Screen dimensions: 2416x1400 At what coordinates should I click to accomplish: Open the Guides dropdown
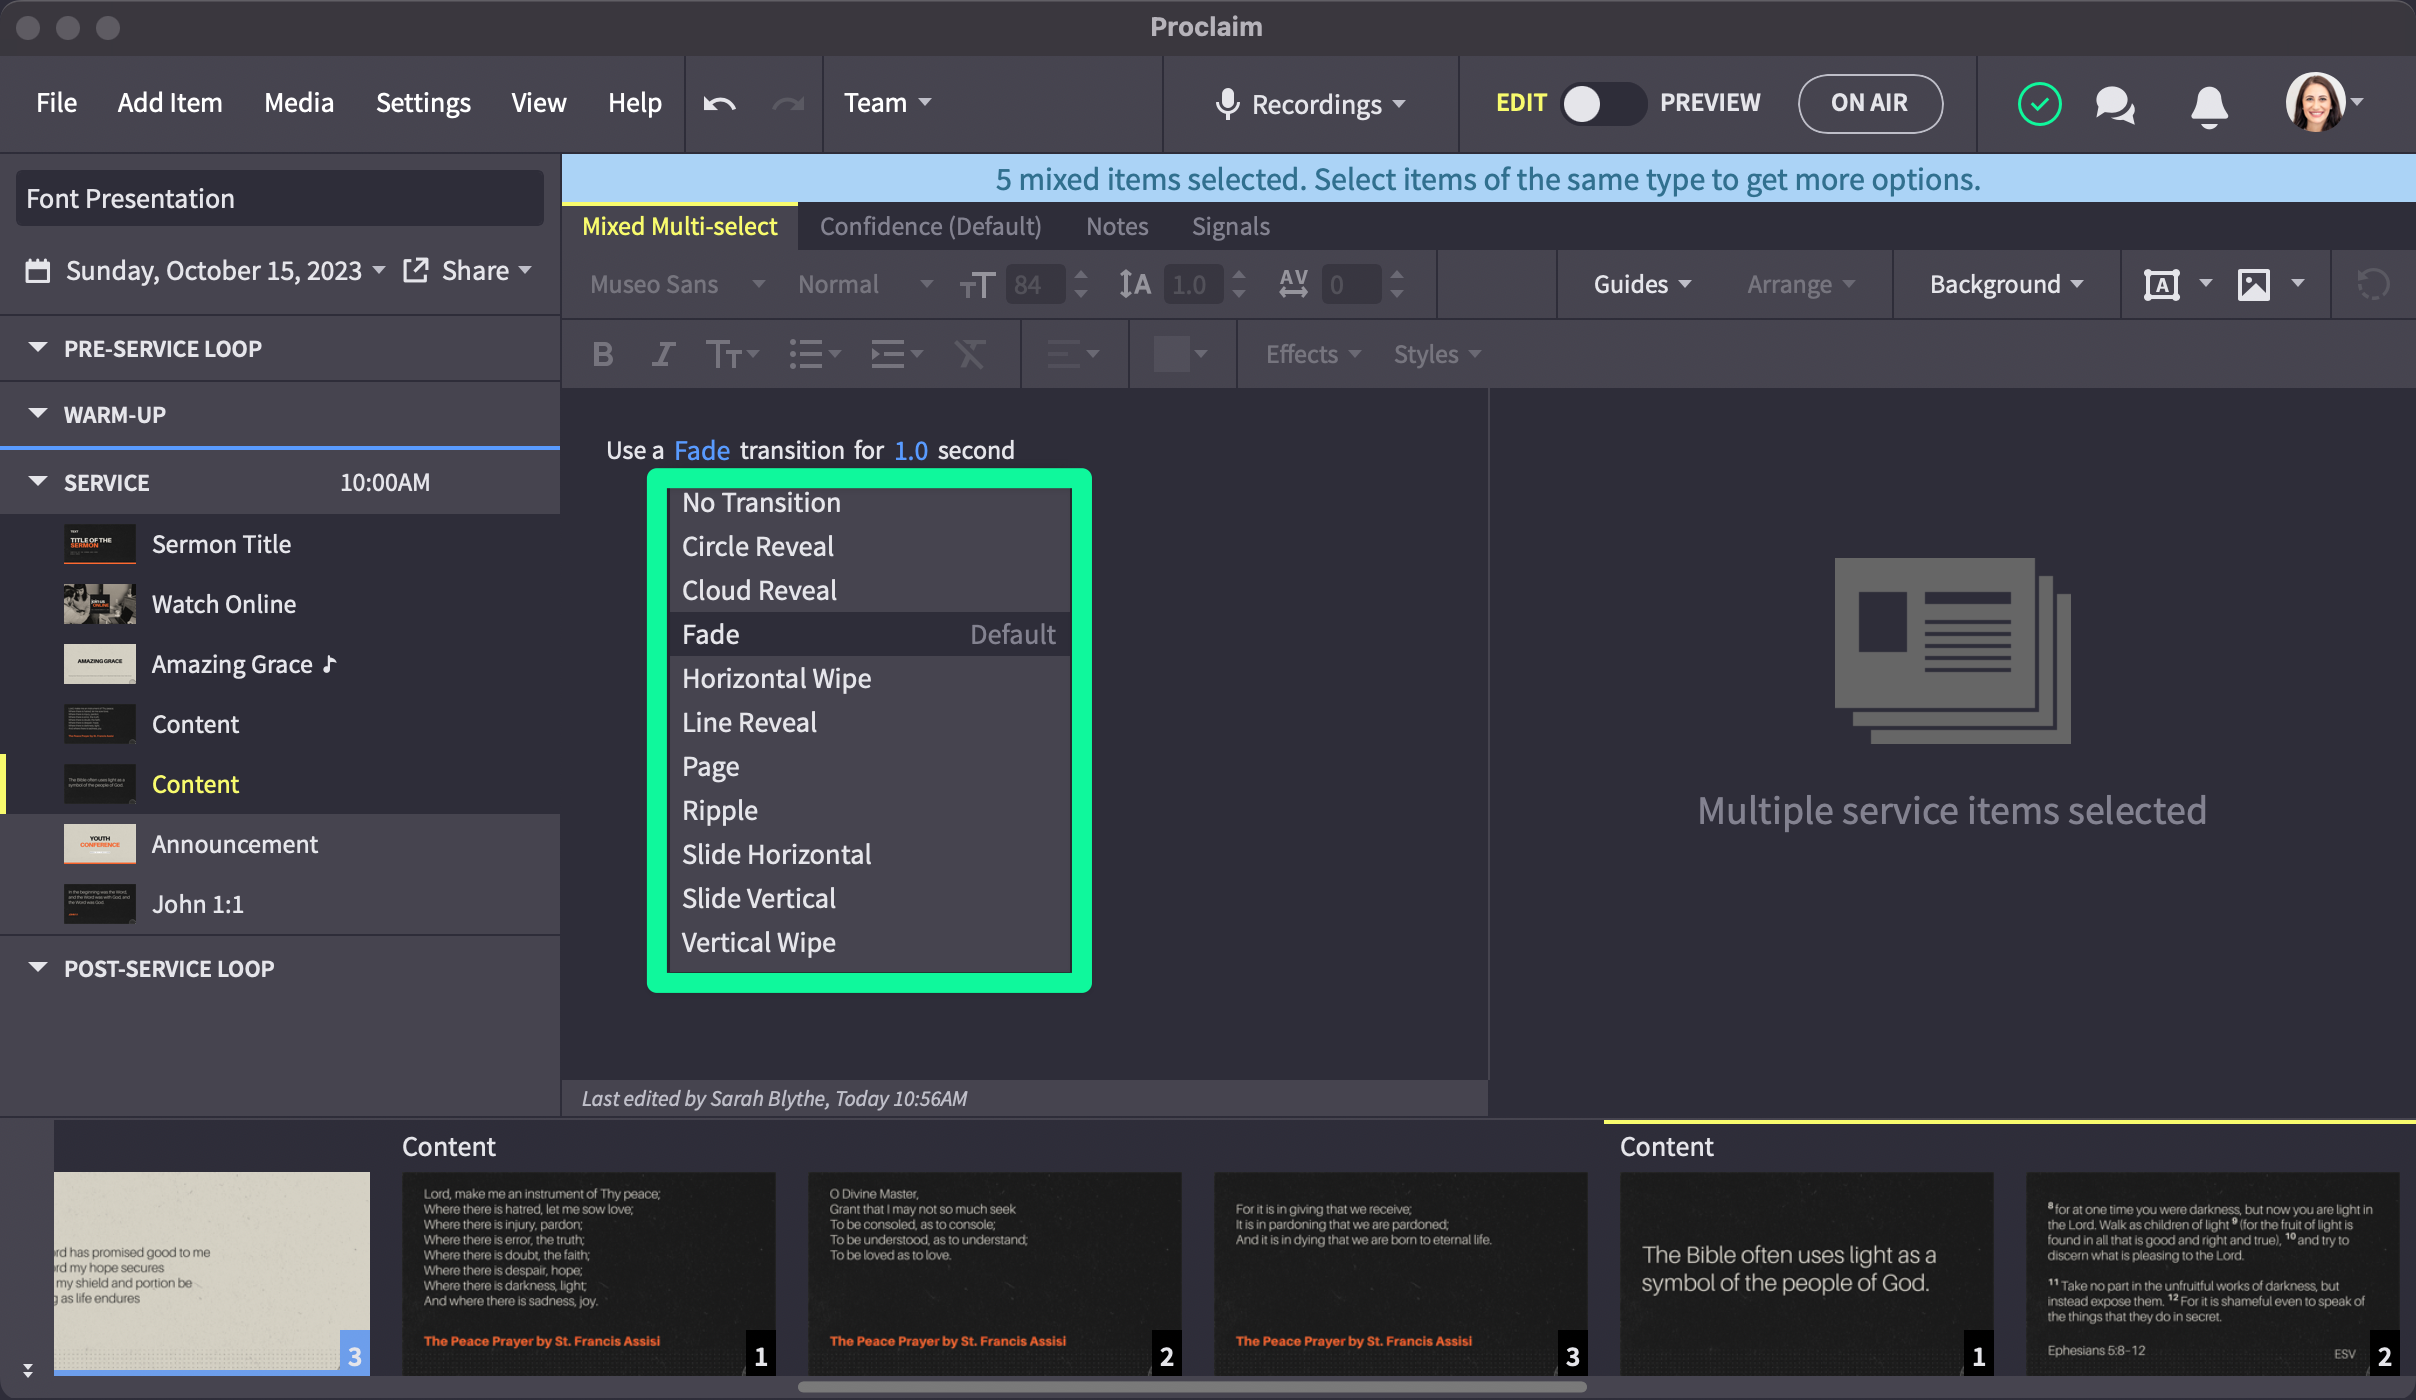pos(1642,285)
